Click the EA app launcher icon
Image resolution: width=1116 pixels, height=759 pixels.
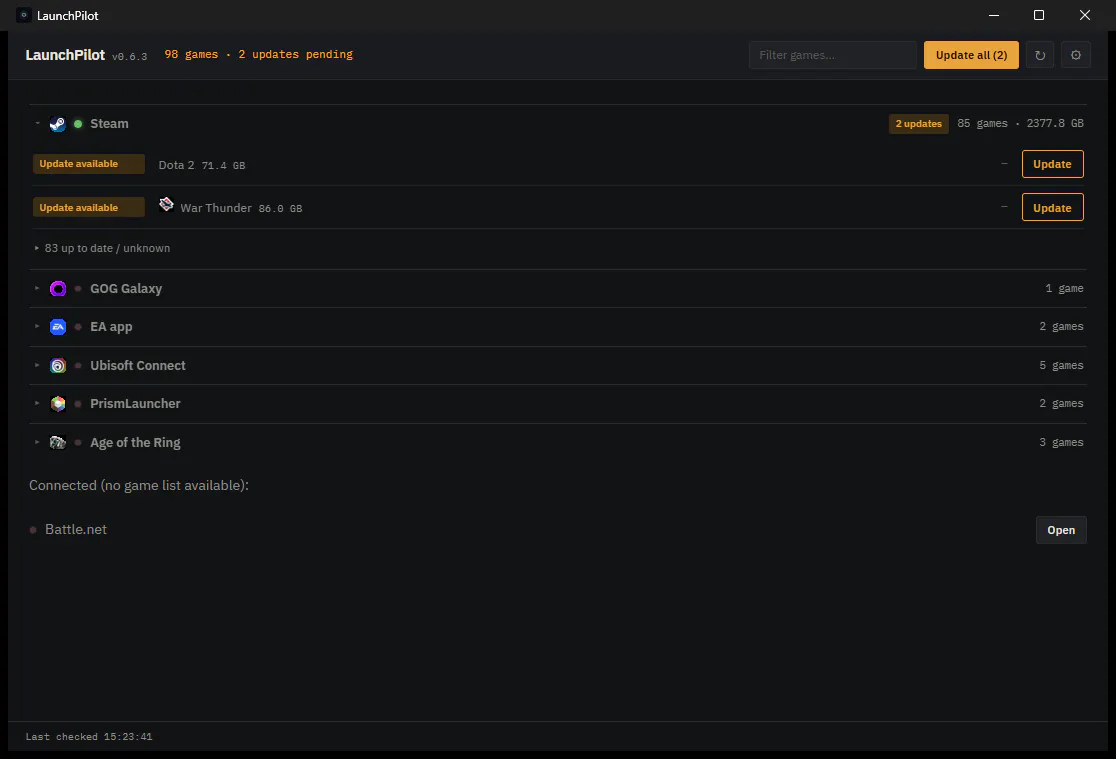[x=58, y=327]
